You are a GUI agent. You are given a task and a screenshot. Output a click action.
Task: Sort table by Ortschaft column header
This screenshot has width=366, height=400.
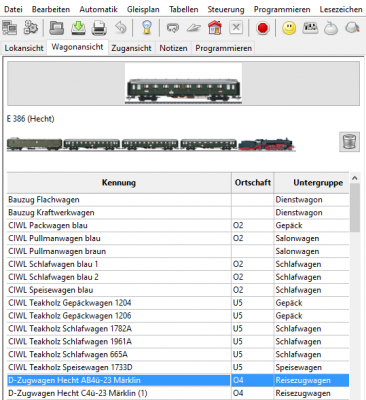(253, 183)
